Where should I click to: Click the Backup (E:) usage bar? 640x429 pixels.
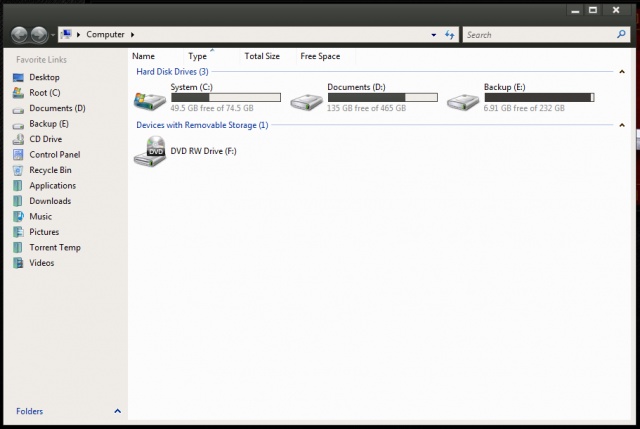(x=539, y=98)
